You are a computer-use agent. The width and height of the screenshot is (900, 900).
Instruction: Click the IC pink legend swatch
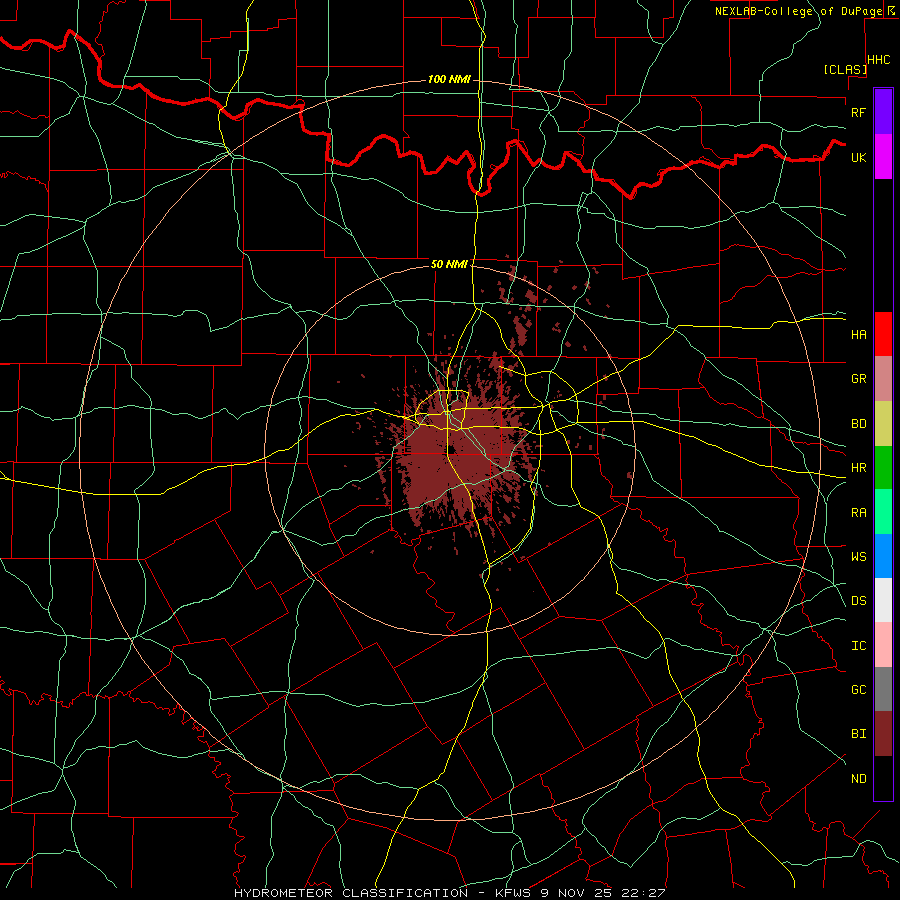[883, 645]
